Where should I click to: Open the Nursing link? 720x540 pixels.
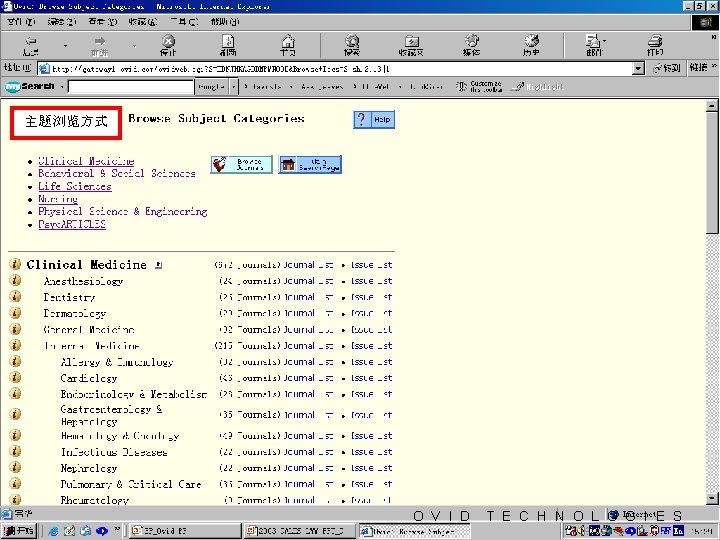tap(57, 199)
